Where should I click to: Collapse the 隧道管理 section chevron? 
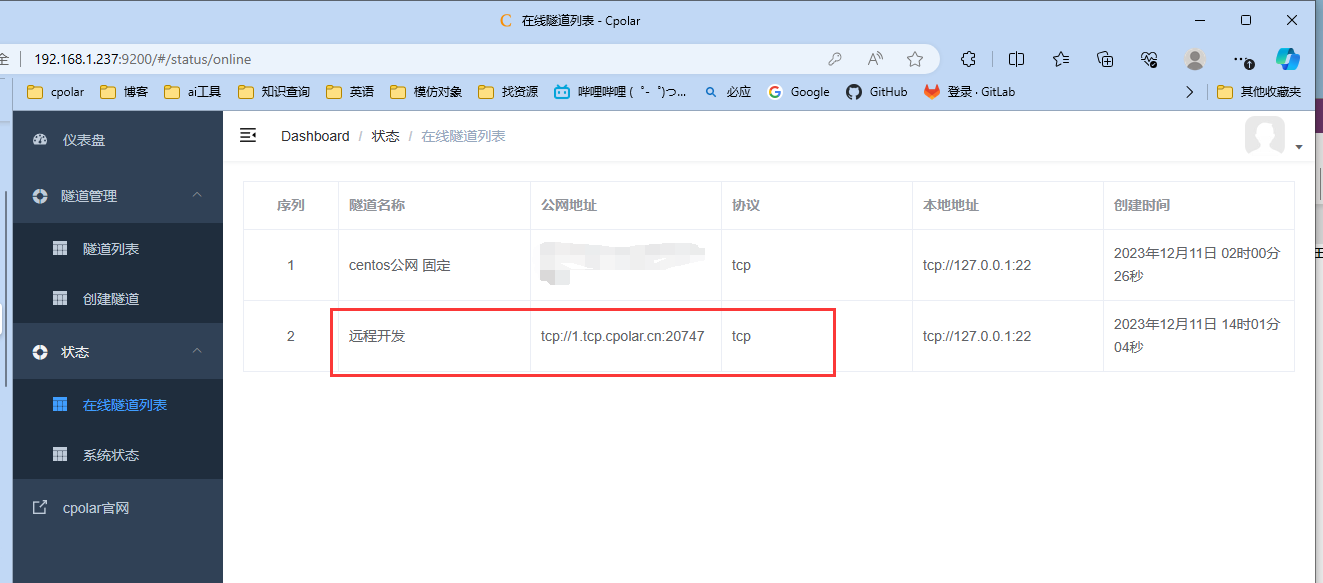click(x=197, y=195)
